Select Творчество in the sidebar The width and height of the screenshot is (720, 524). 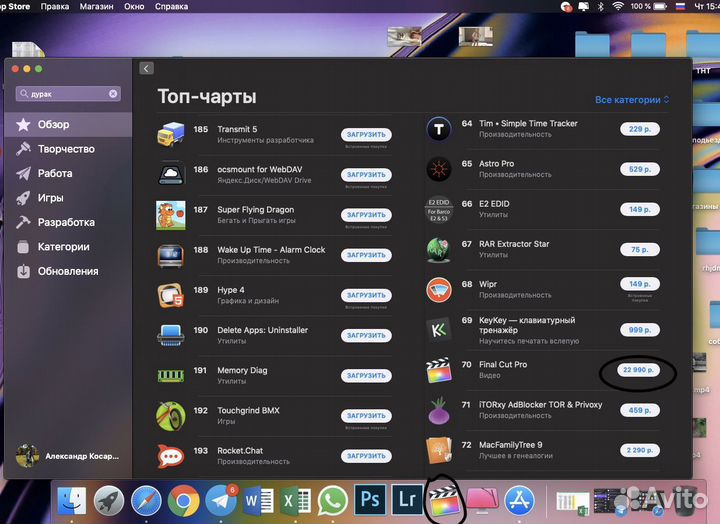(68, 149)
